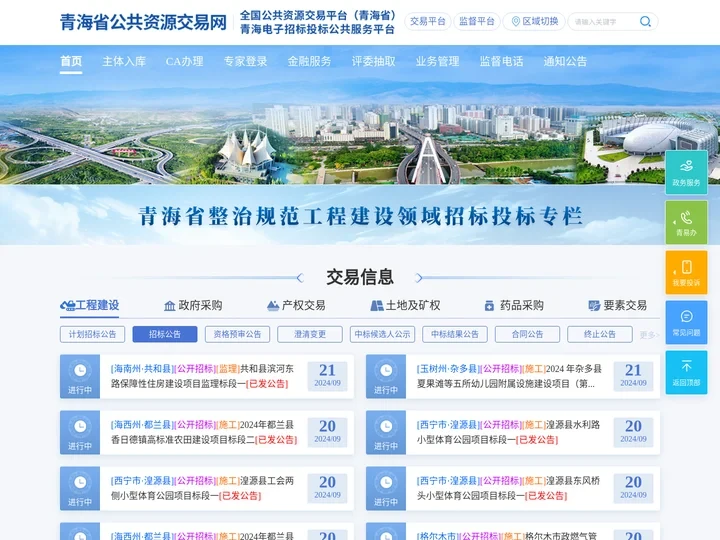
Task: Select 中标候选人公示 filter
Action: pyautogui.click(x=382, y=334)
